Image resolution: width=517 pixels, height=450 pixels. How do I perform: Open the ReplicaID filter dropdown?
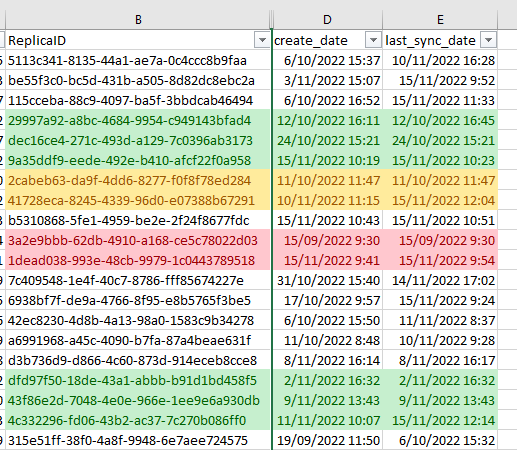(x=262, y=40)
